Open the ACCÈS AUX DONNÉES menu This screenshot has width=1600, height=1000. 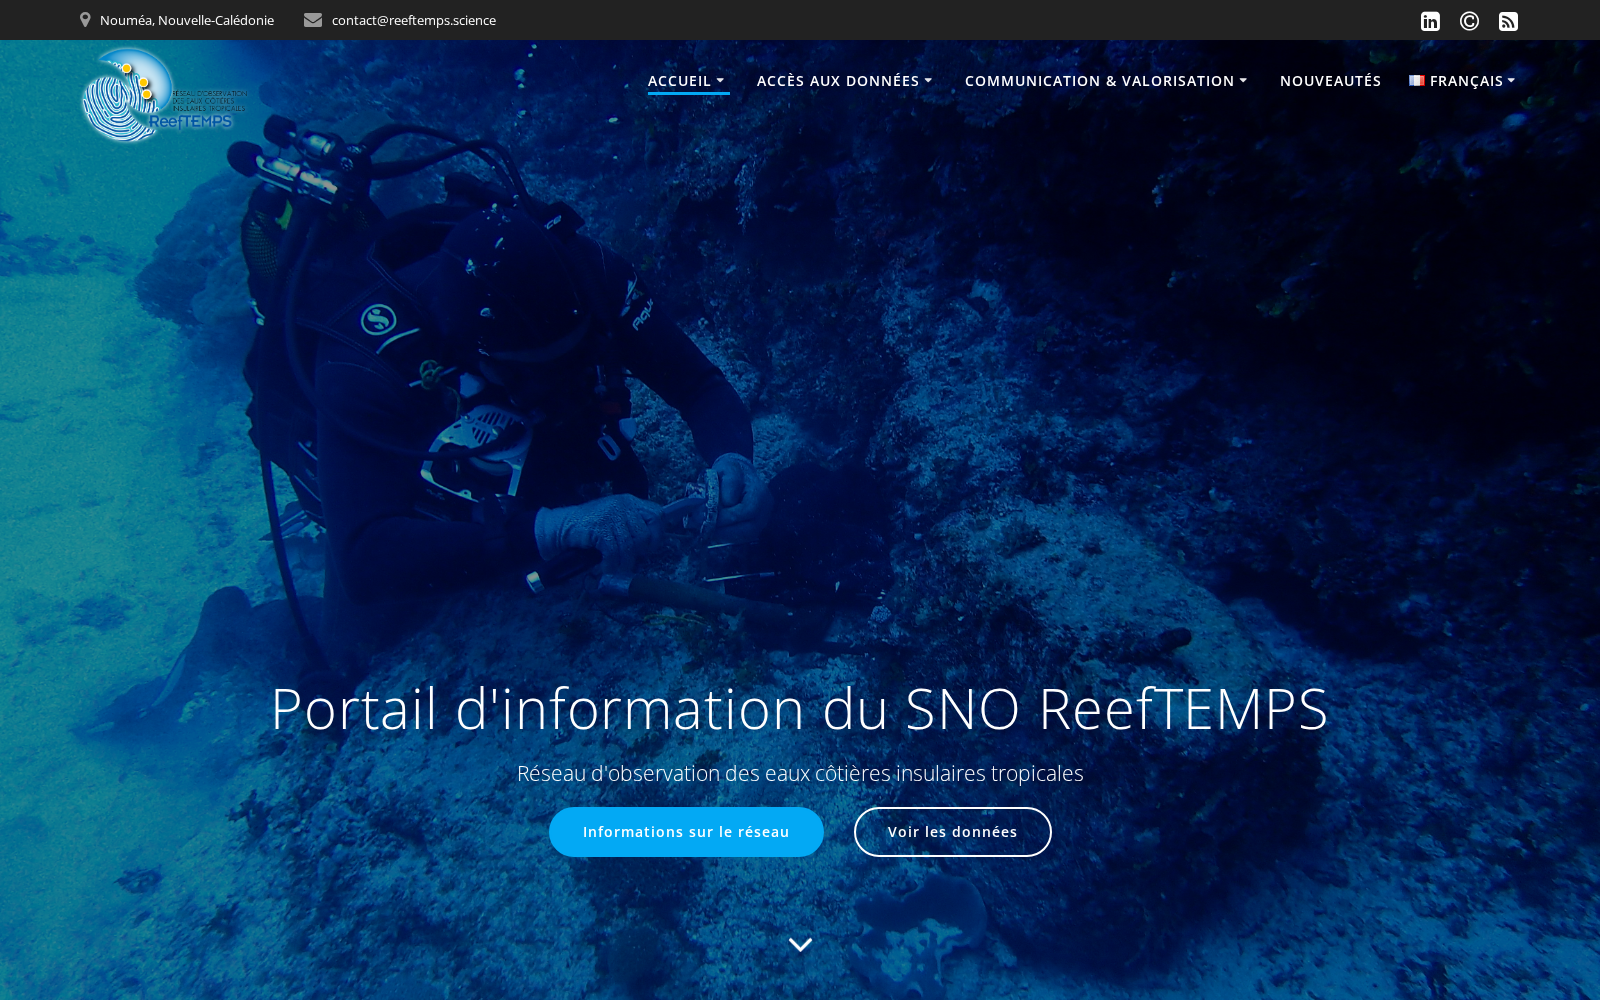coord(838,81)
